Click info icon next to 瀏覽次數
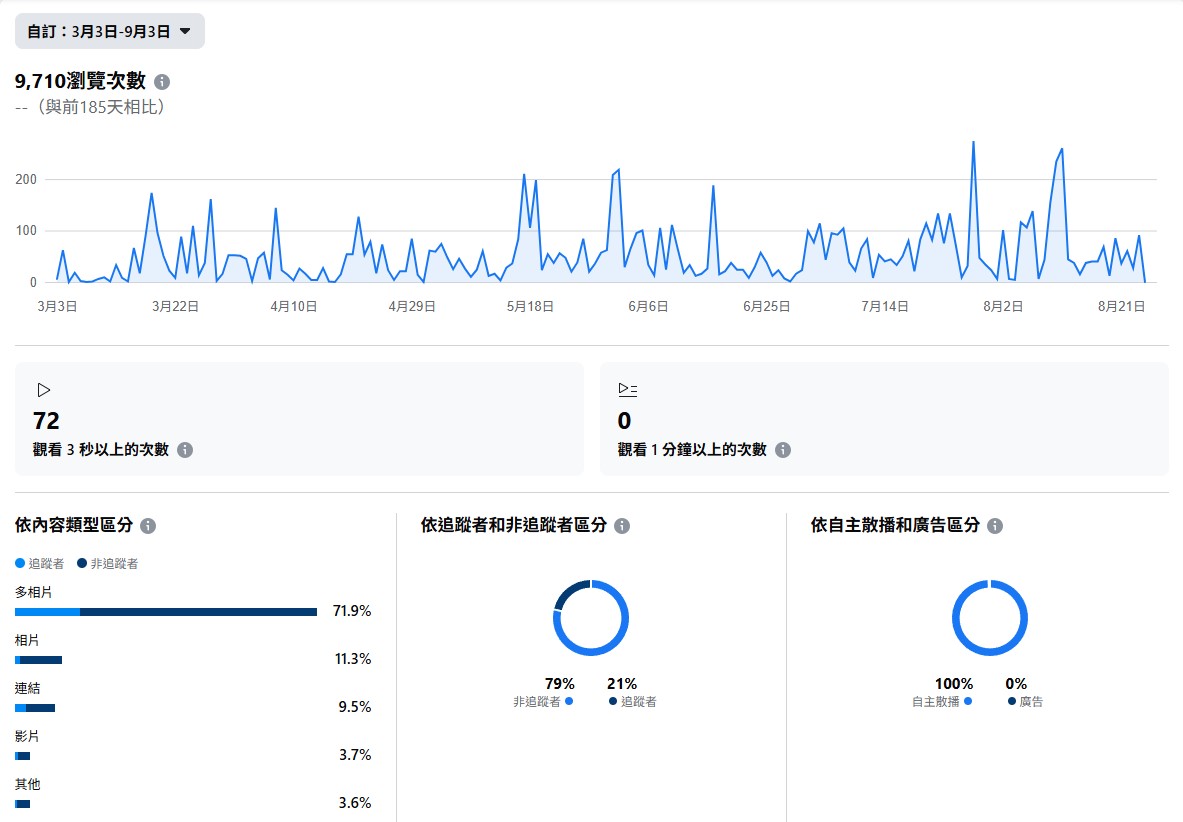Image resolution: width=1183 pixels, height=822 pixels. (162, 82)
